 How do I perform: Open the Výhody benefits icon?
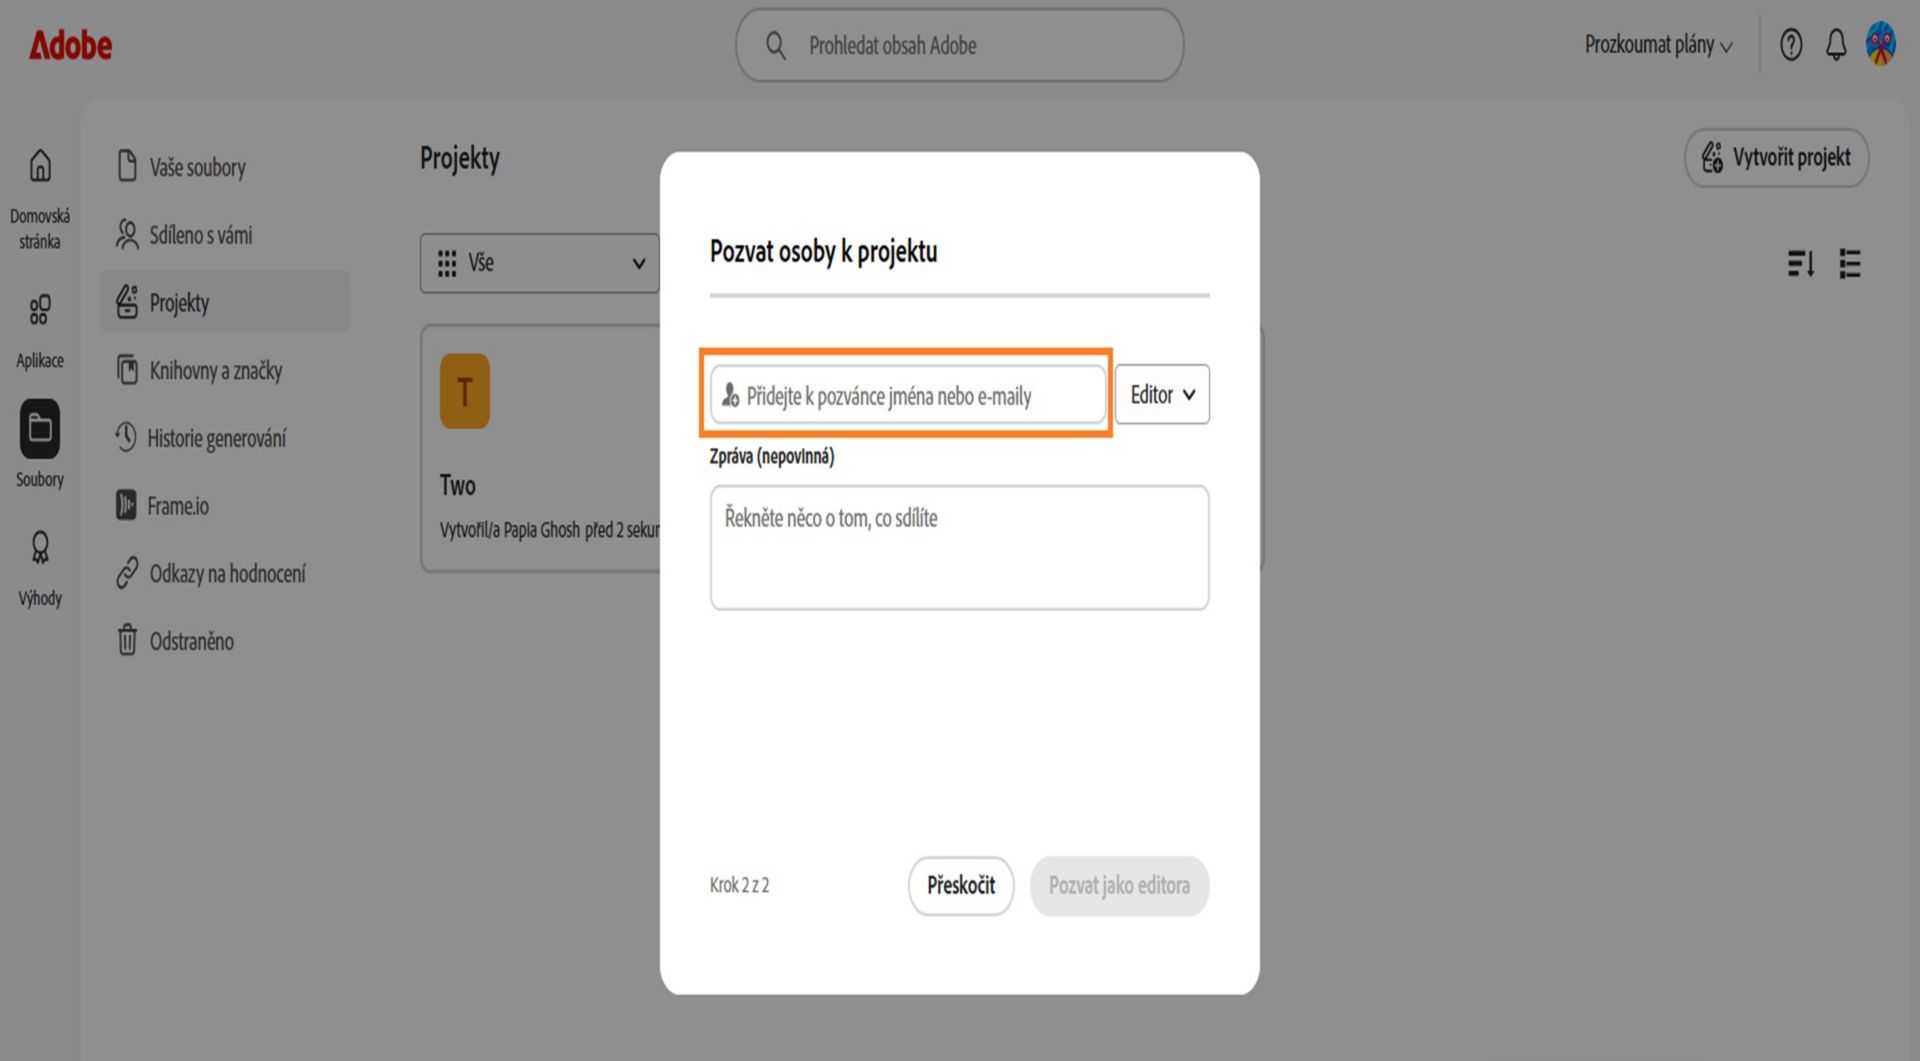[40, 547]
